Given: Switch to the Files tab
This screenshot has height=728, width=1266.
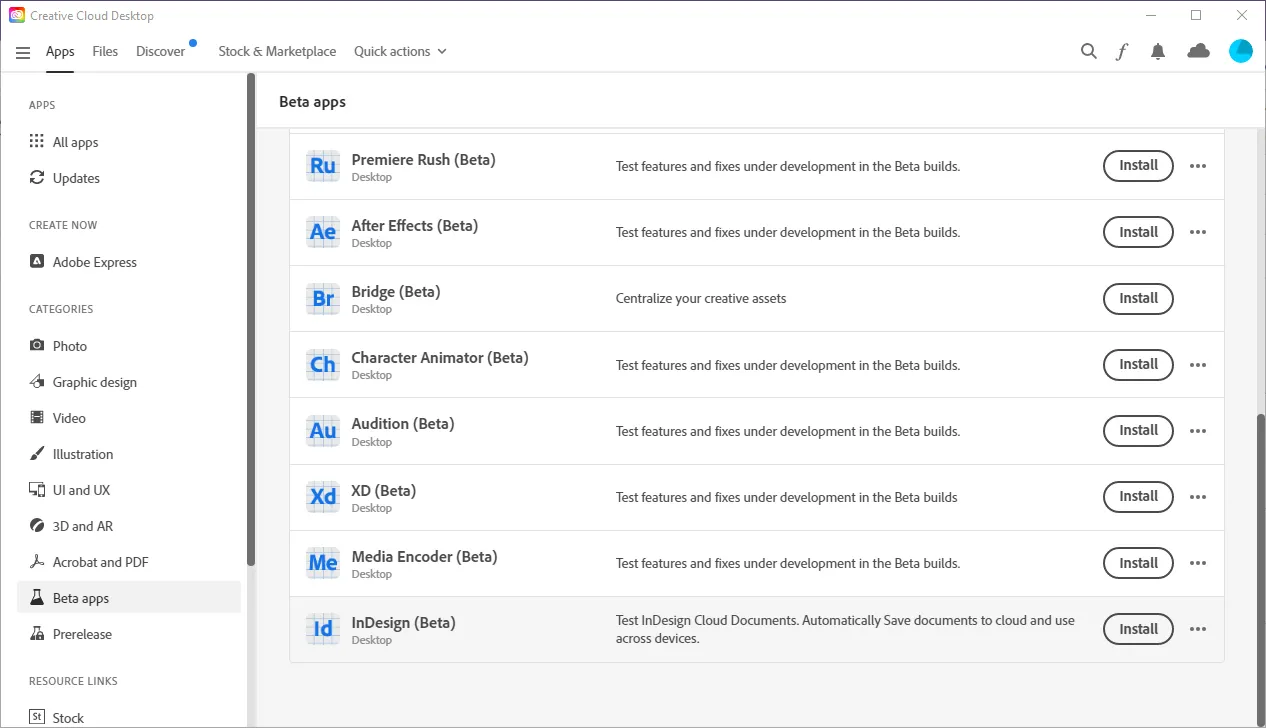Looking at the screenshot, I should coord(104,51).
